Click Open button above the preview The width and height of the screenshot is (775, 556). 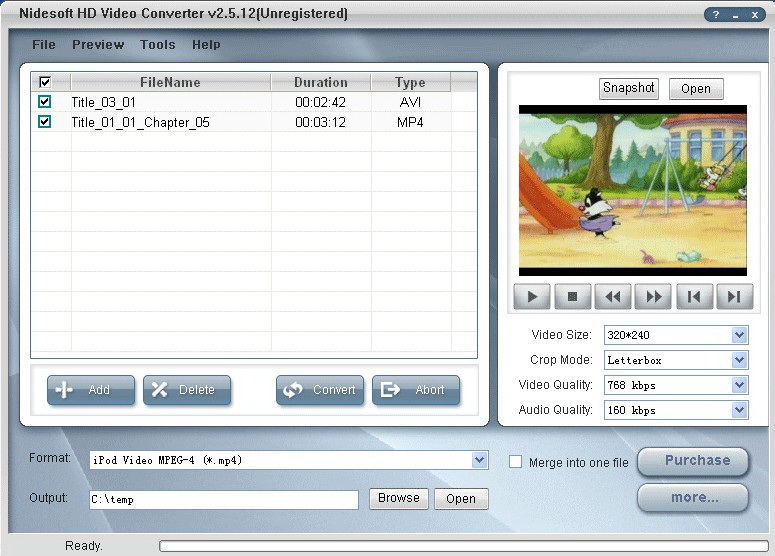[696, 89]
